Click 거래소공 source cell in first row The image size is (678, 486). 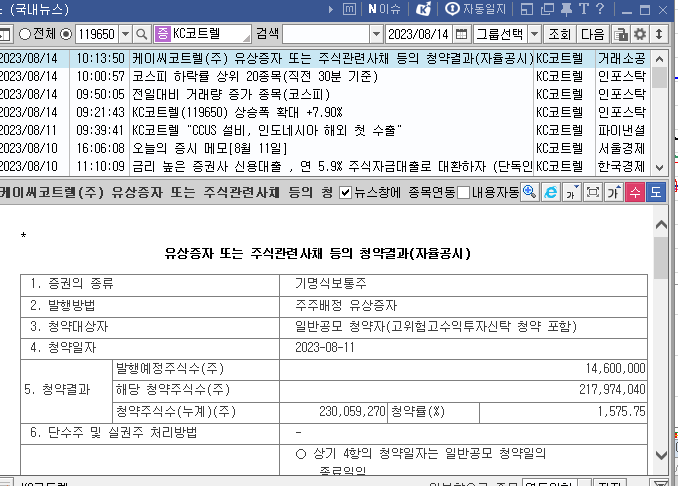click(x=622, y=58)
